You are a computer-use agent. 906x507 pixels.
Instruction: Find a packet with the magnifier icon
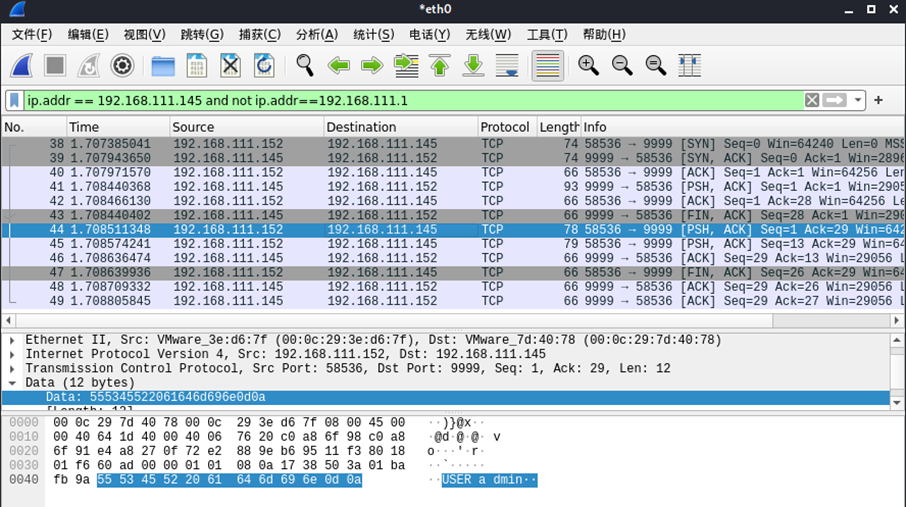[x=305, y=65]
